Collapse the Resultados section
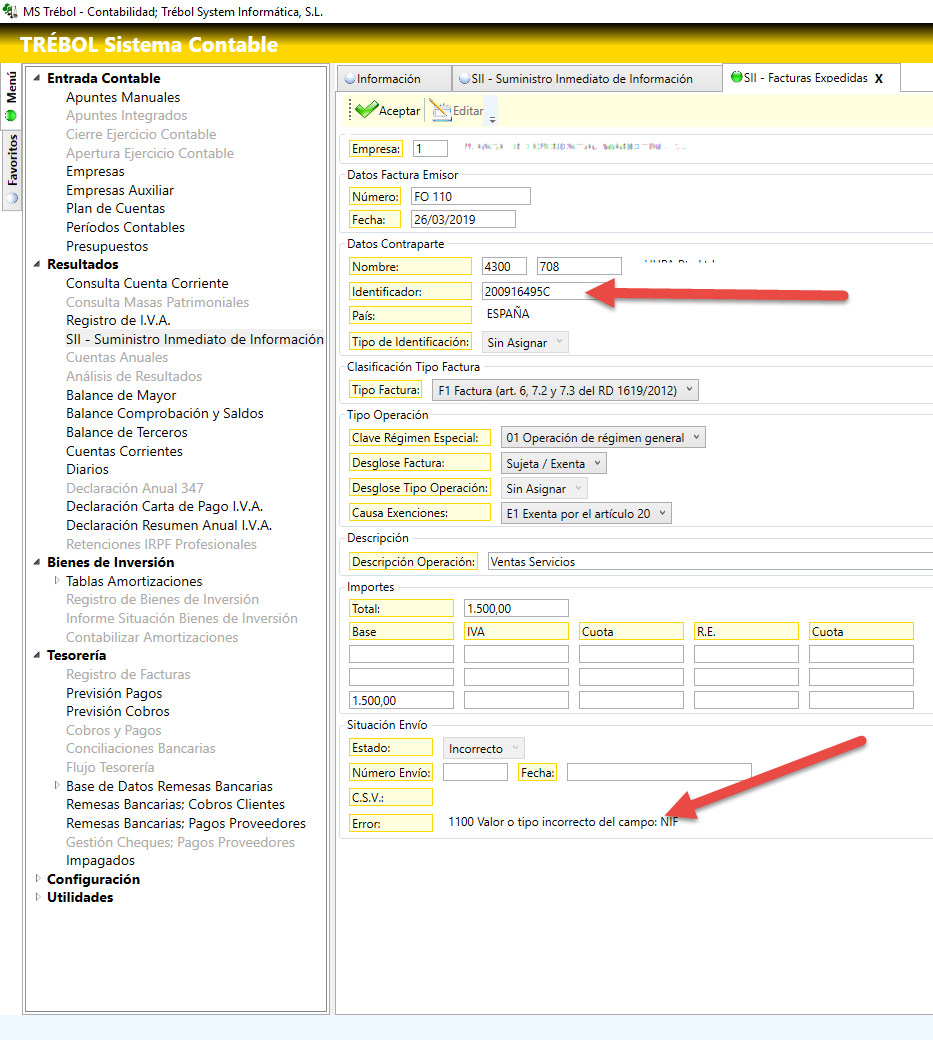Viewport: 933px width, 1040px height. pos(37,264)
